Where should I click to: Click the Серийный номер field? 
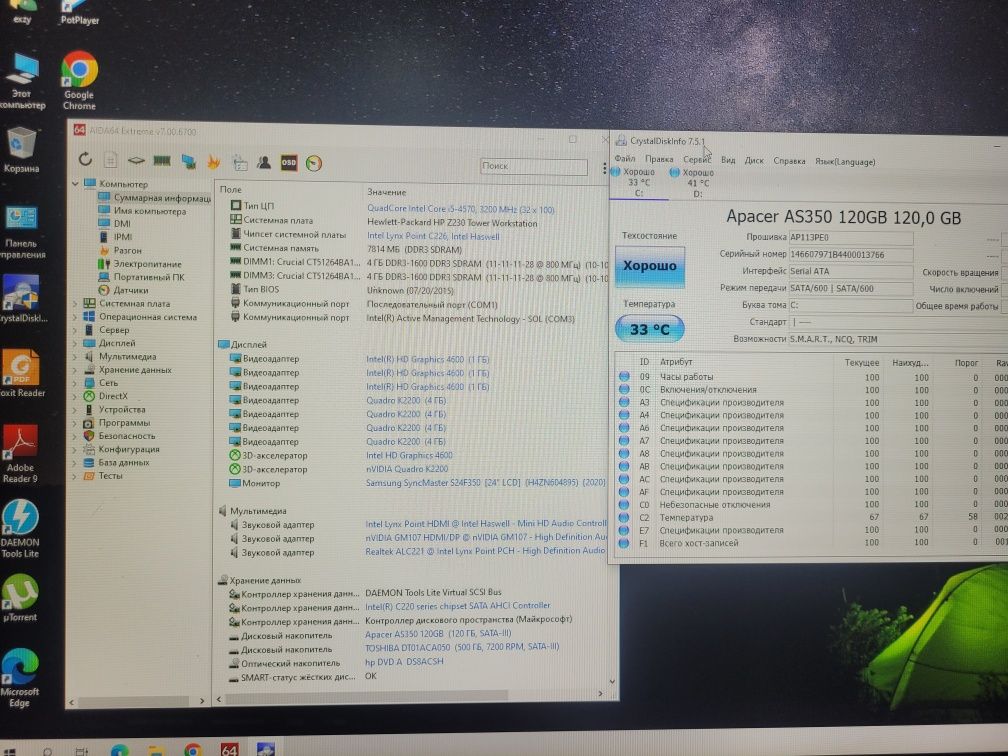click(850, 255)
